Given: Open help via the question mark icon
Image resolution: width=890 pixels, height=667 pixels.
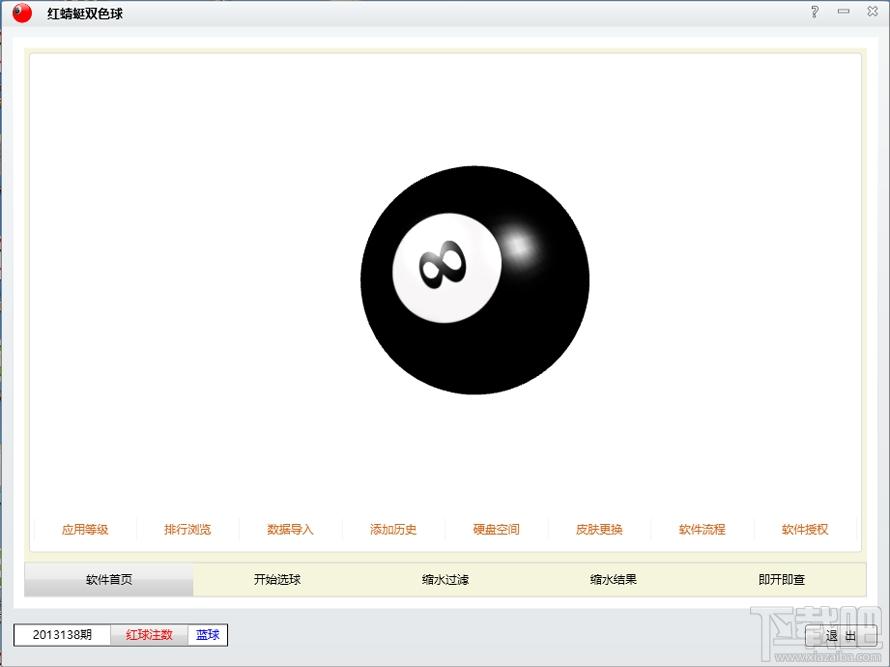Looking at the screenshot, I should click(x=815, y=12).
